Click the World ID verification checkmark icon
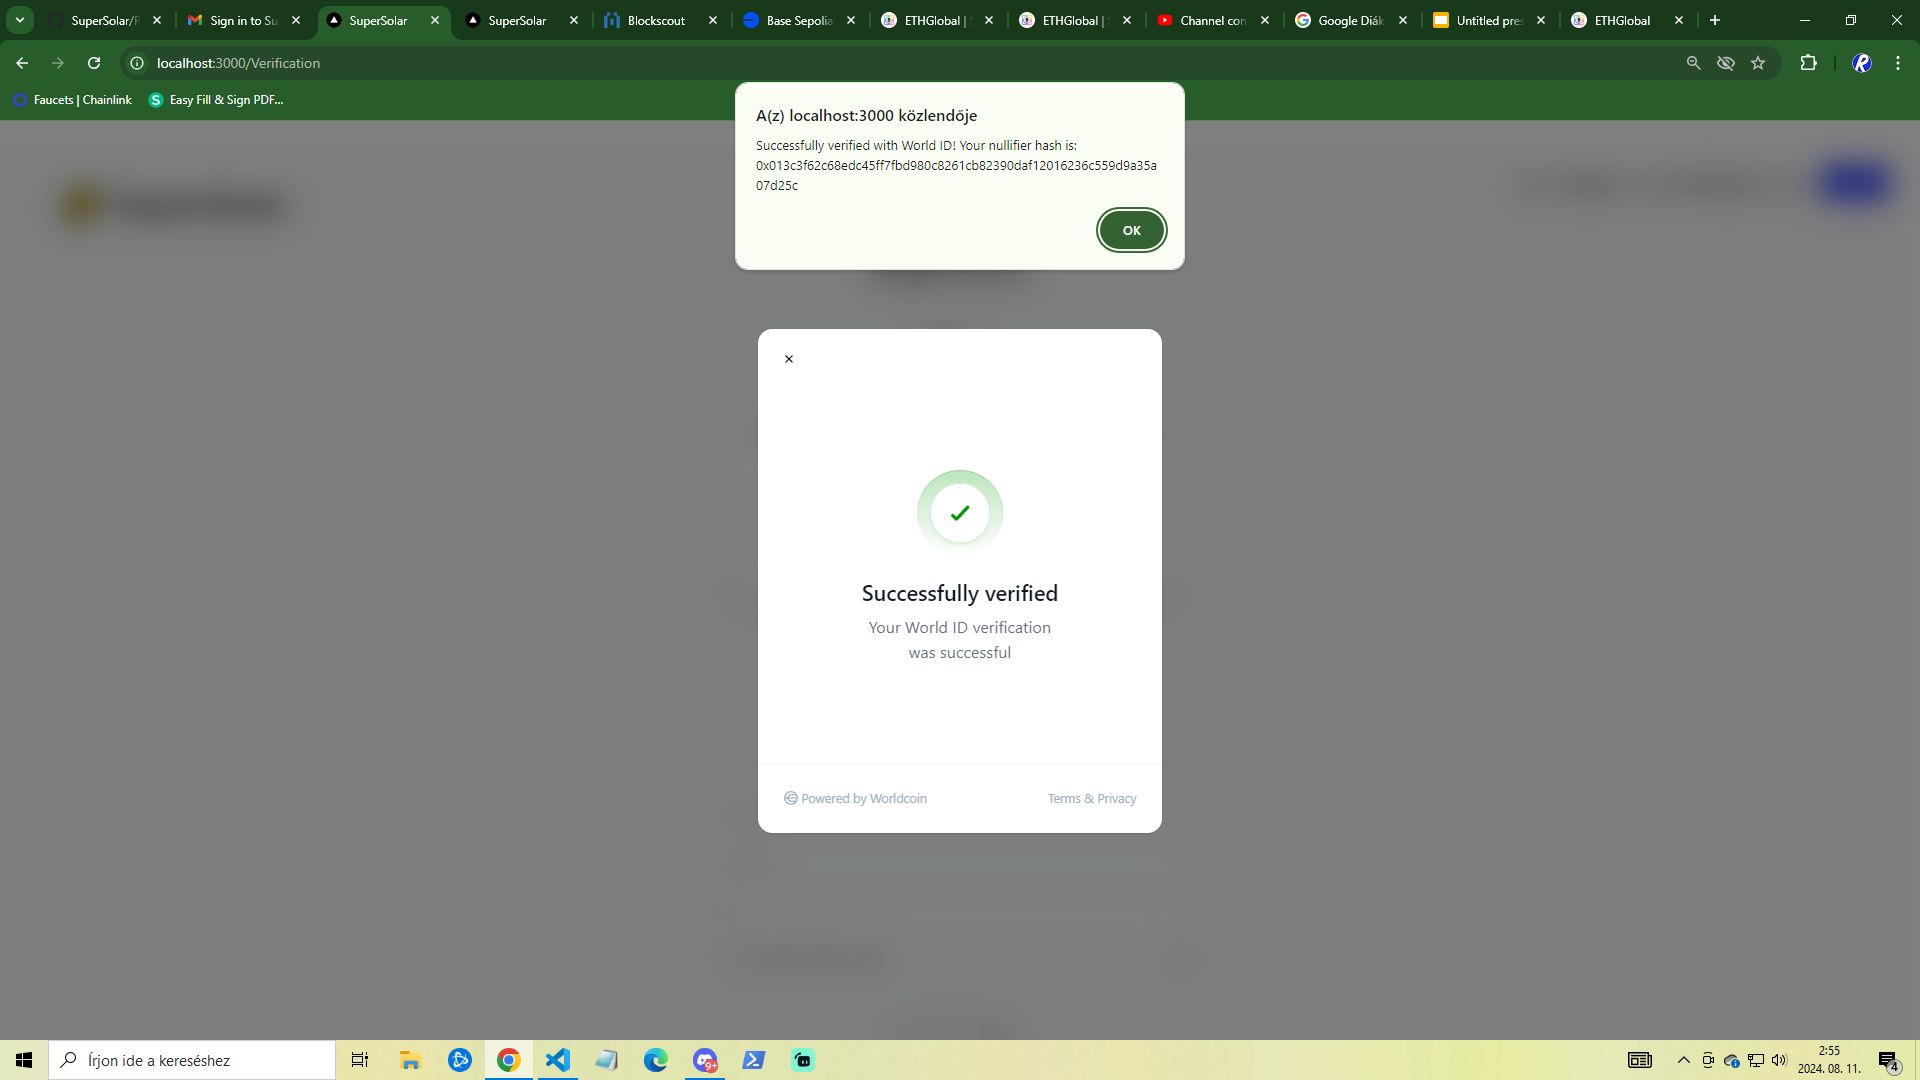Viewport: 1920px width, 1080px height. pyautogui.click(x=960, y=512)
